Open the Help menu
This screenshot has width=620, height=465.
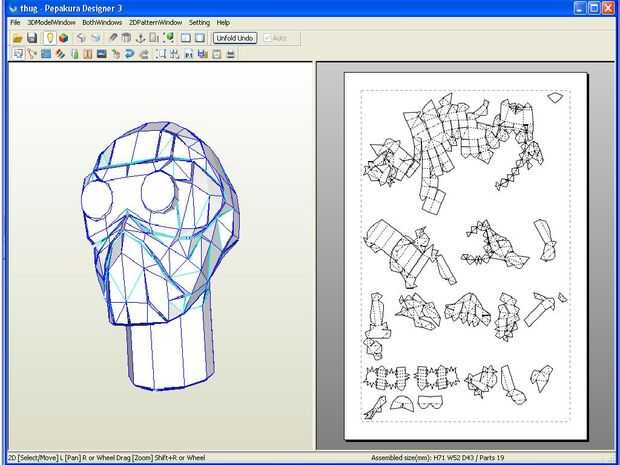pos(223,23)
